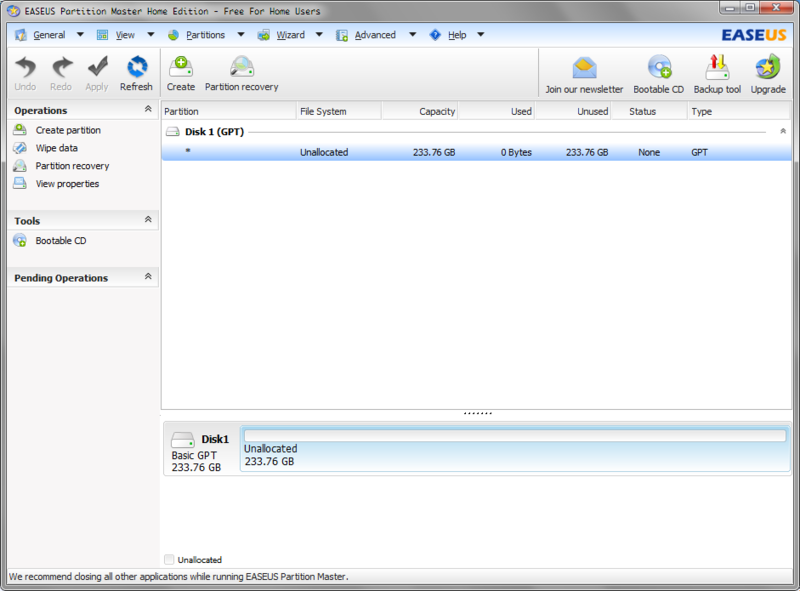Click the Join our newsletter envelope icon
This screenshot has width=800, height=591.
pos(584,68)
